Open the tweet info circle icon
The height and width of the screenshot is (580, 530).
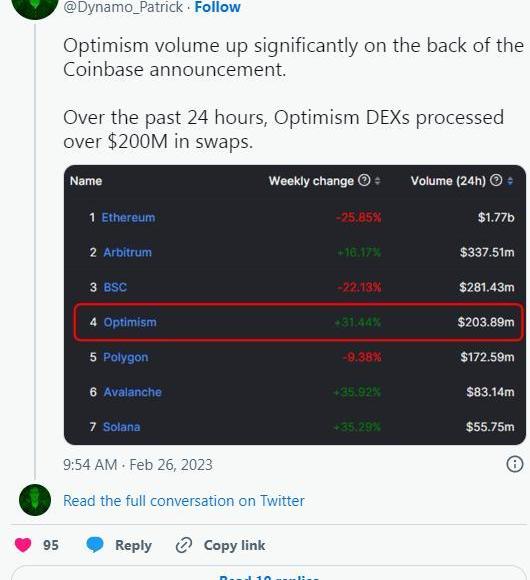coord(514,464)
